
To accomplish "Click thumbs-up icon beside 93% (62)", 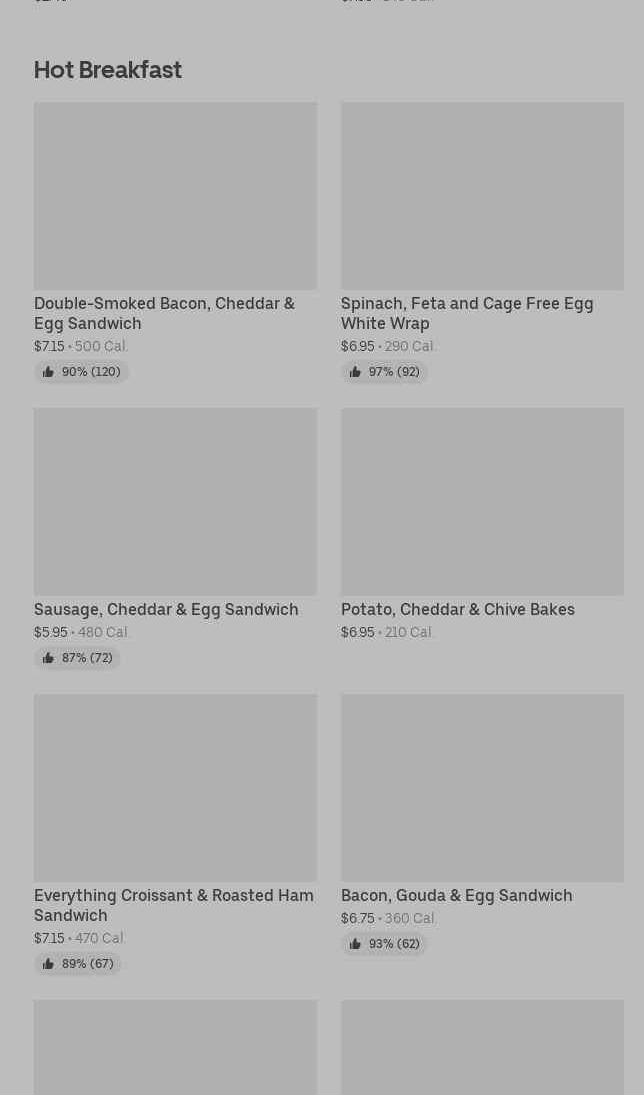I will 356,944.
